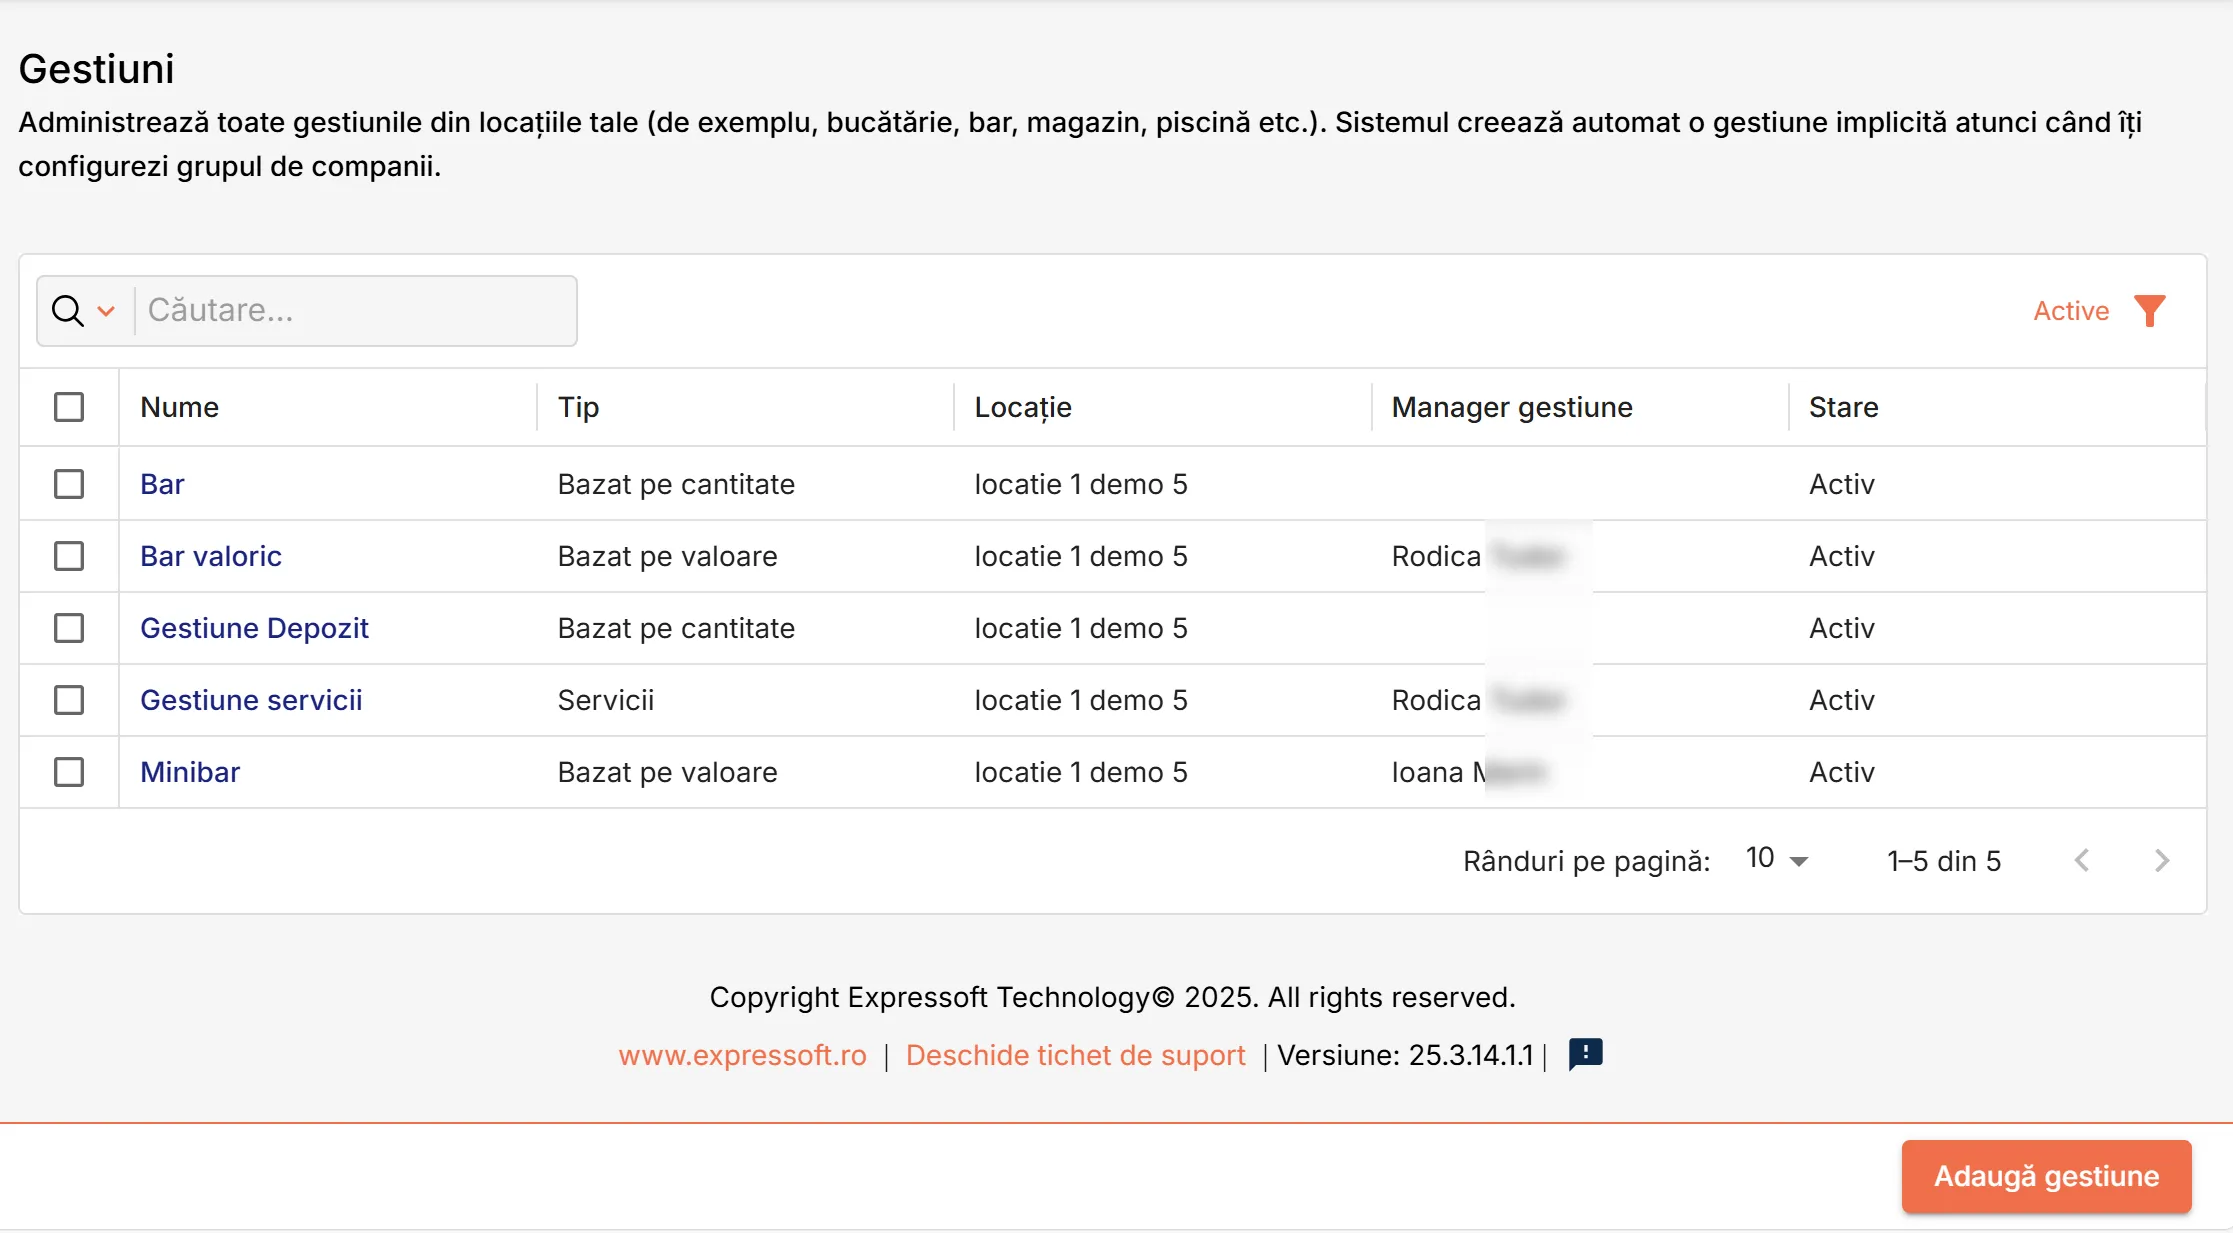Select the Gestiune servicii row checkbox

[x=69, y=700]
